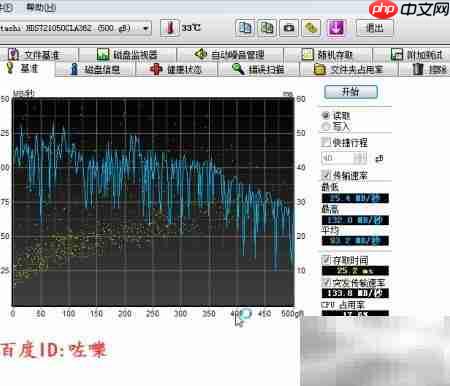Click the 最高 maximum 132.0 value display
450x386 pixels.
pos(355,220)
